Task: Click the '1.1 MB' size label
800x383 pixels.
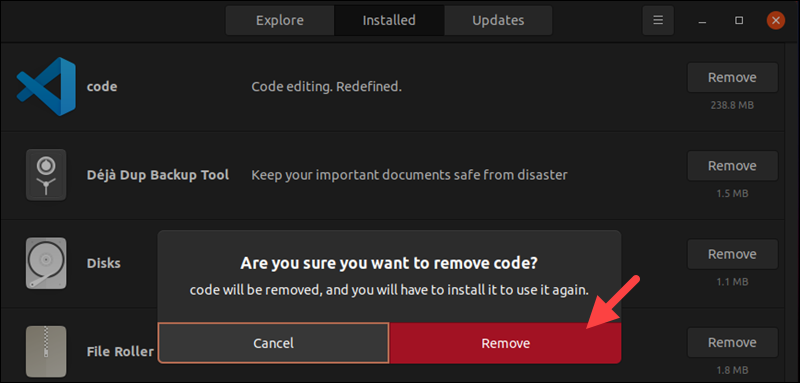Action: [x=732, y=282]
